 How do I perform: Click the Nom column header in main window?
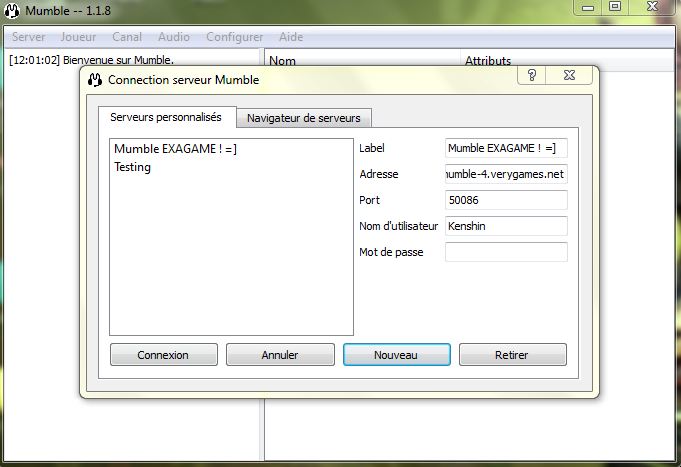click(363, 60)
